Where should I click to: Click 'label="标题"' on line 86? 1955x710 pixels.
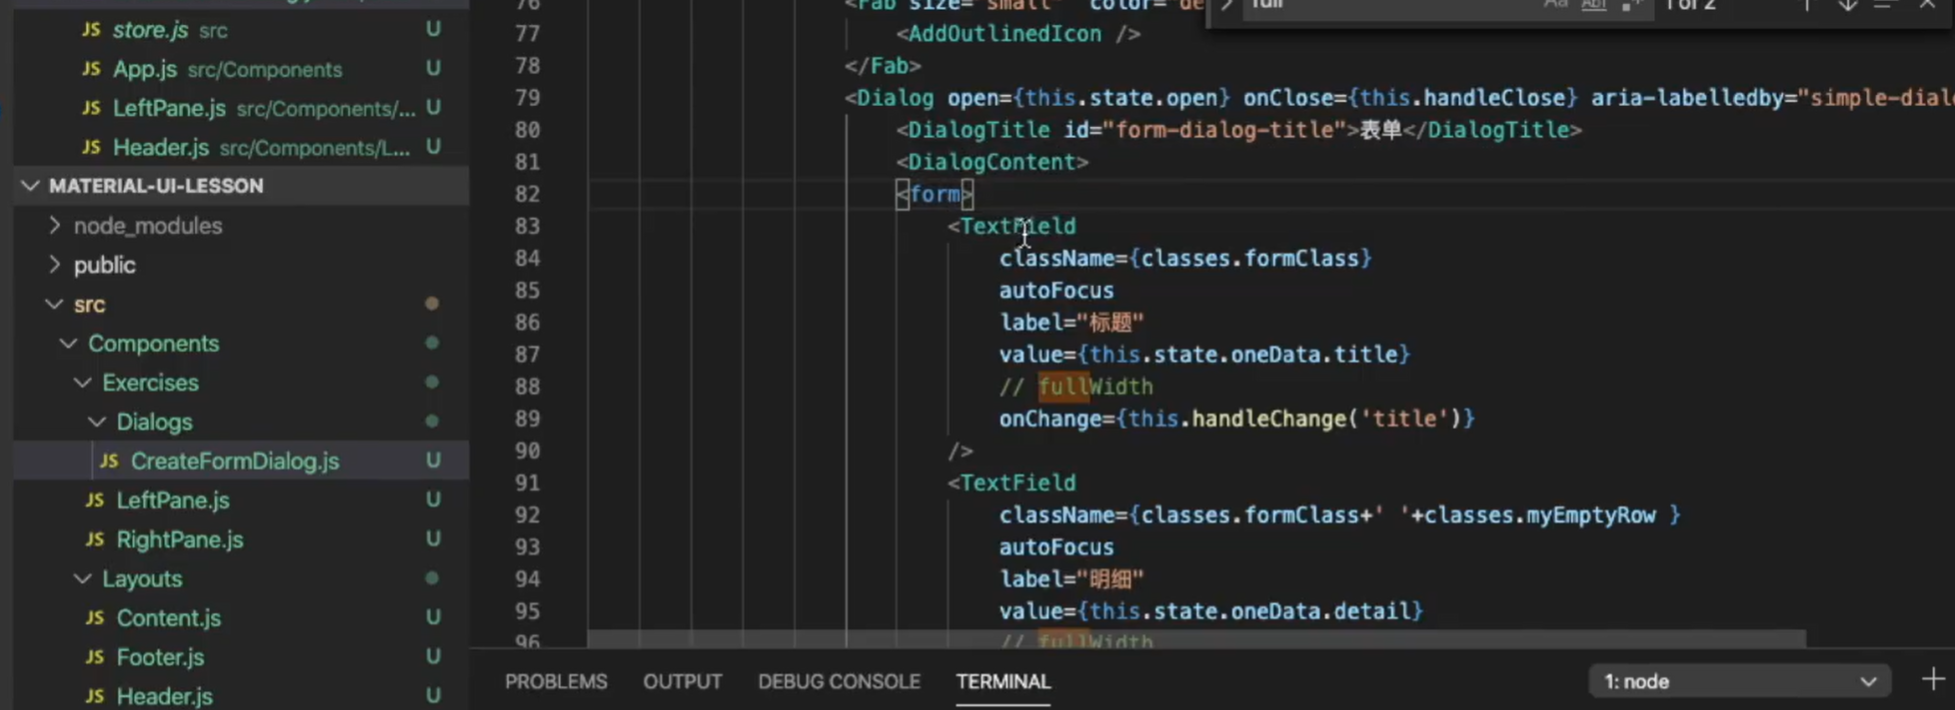pyautogui.click(x=1071, y=323)
